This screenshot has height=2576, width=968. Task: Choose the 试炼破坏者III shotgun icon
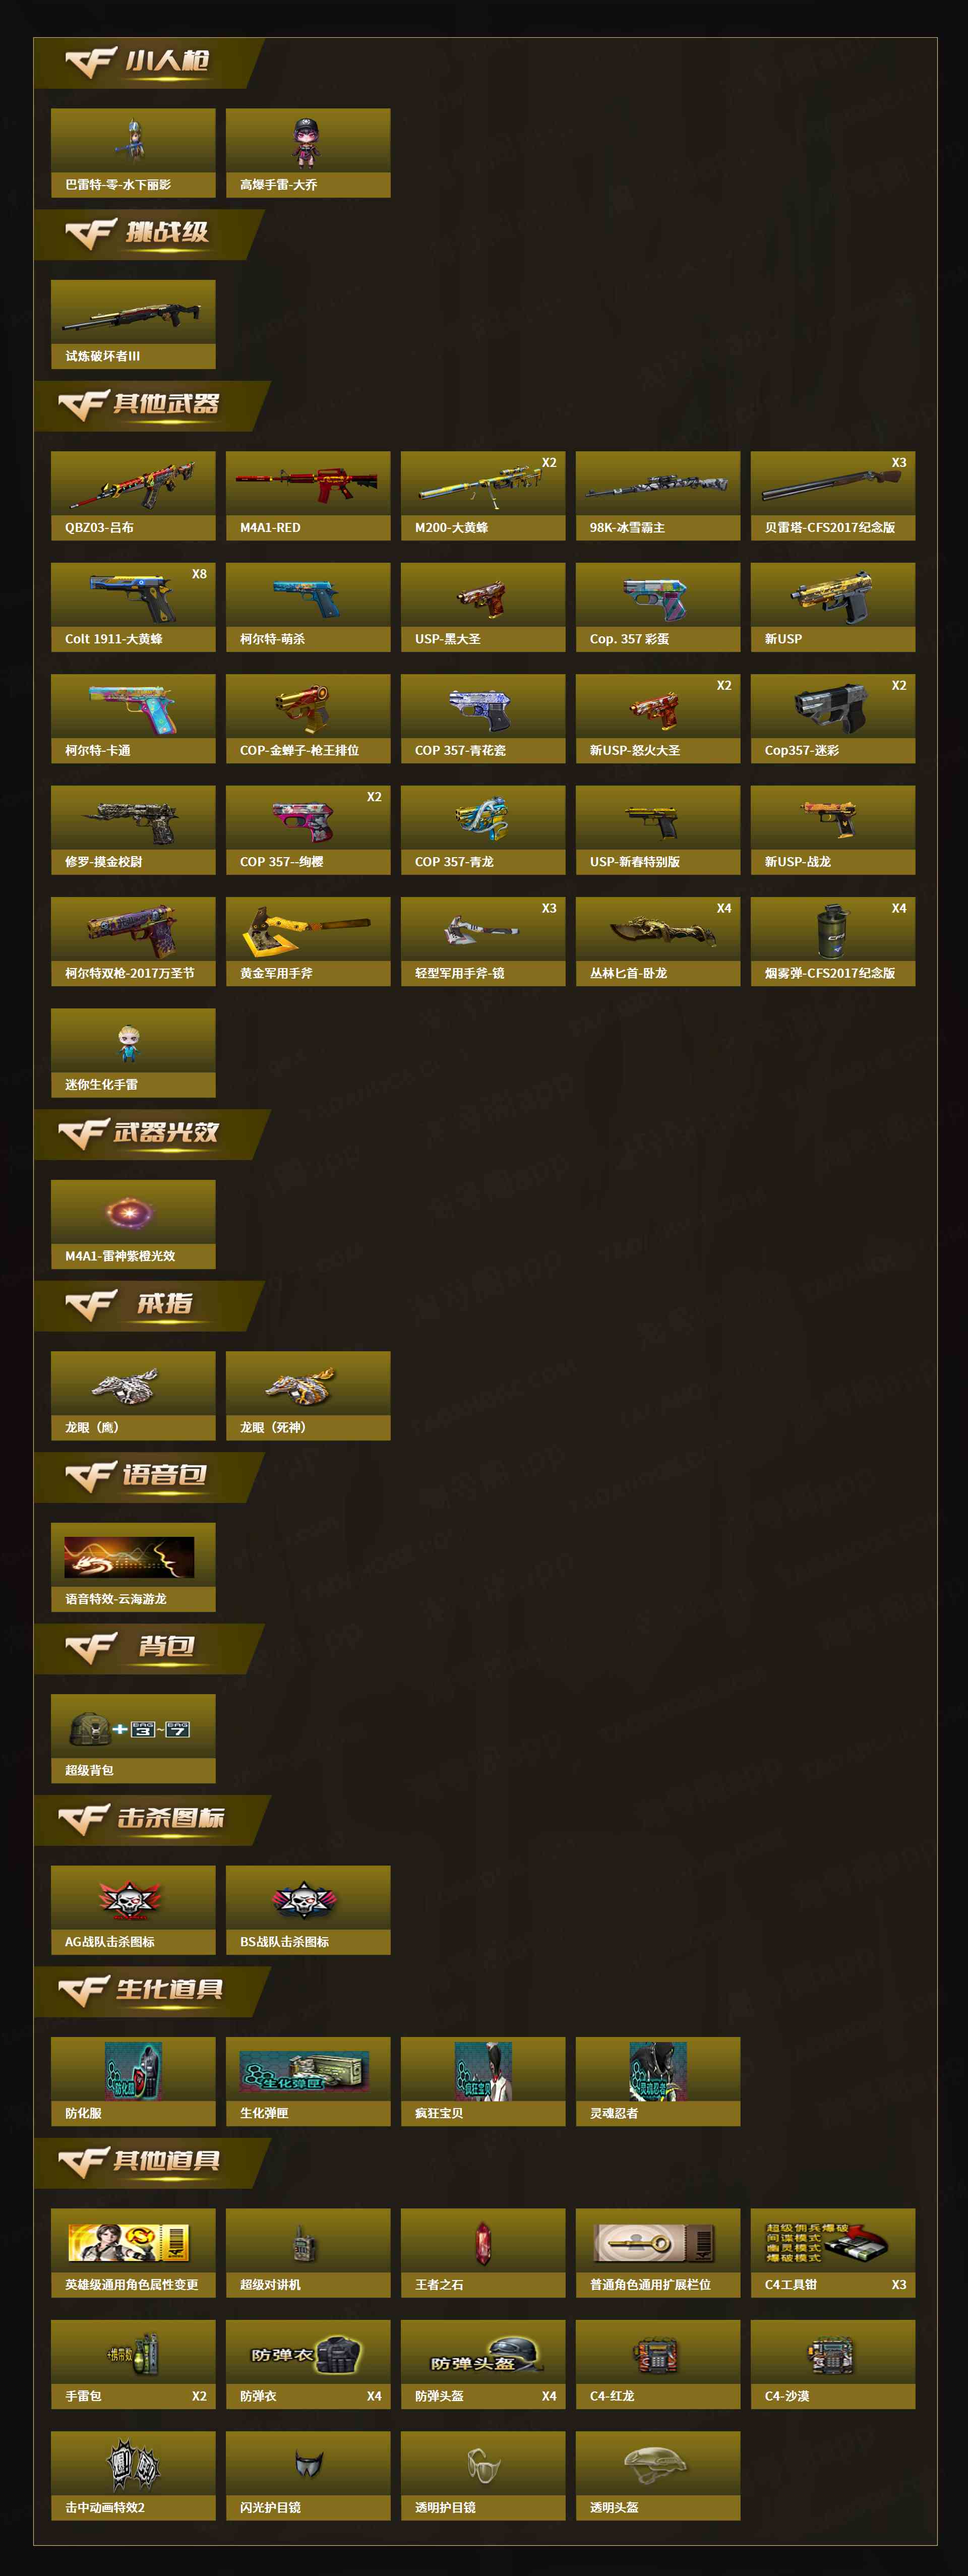coord(131,314)
